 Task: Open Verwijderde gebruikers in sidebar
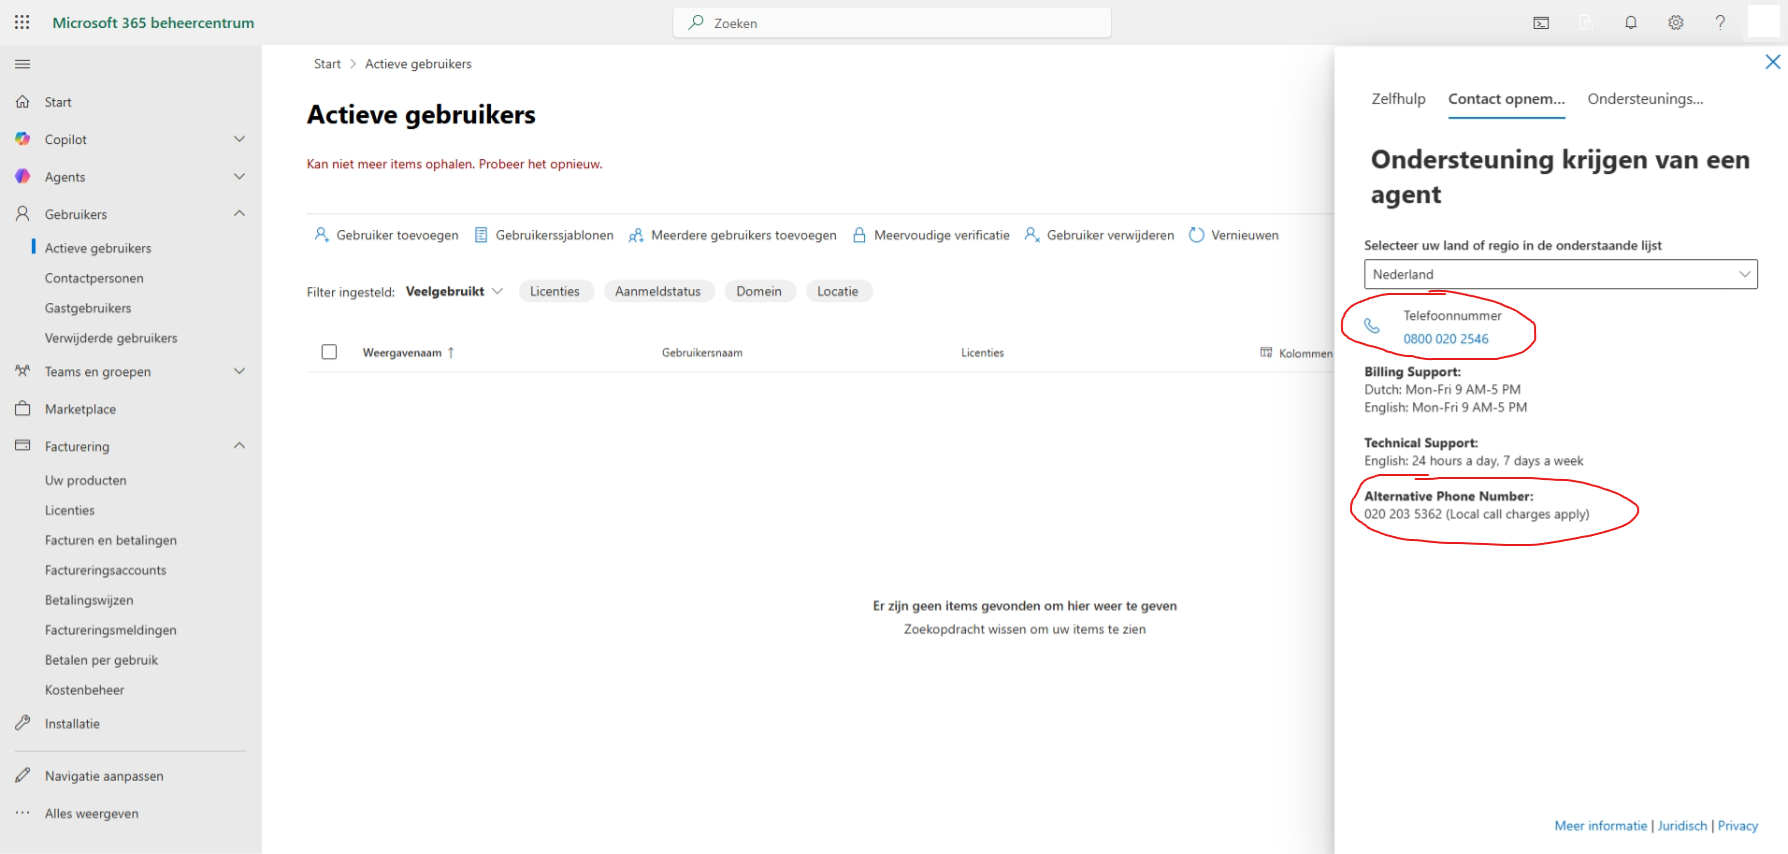[111, 338]
